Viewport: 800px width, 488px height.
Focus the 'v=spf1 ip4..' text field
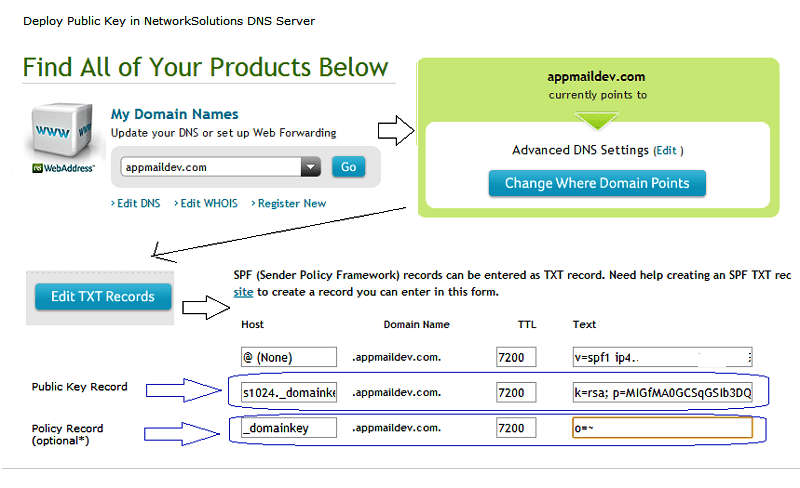(662, 357)
